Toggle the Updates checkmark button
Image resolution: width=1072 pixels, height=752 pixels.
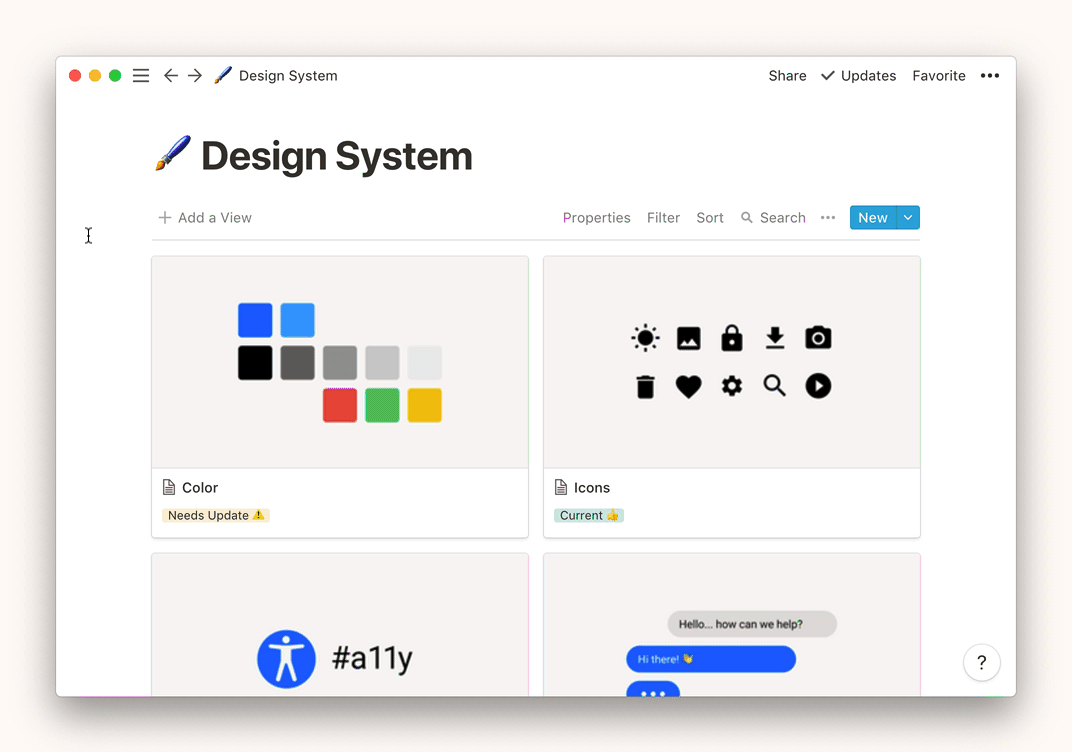click(x=858, y=76)
